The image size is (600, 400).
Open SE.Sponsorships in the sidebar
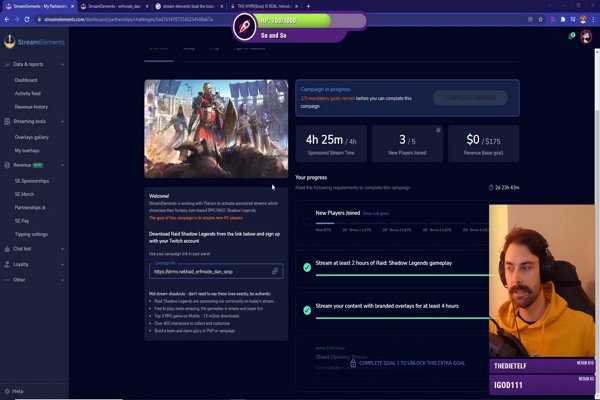pos(32,181)
